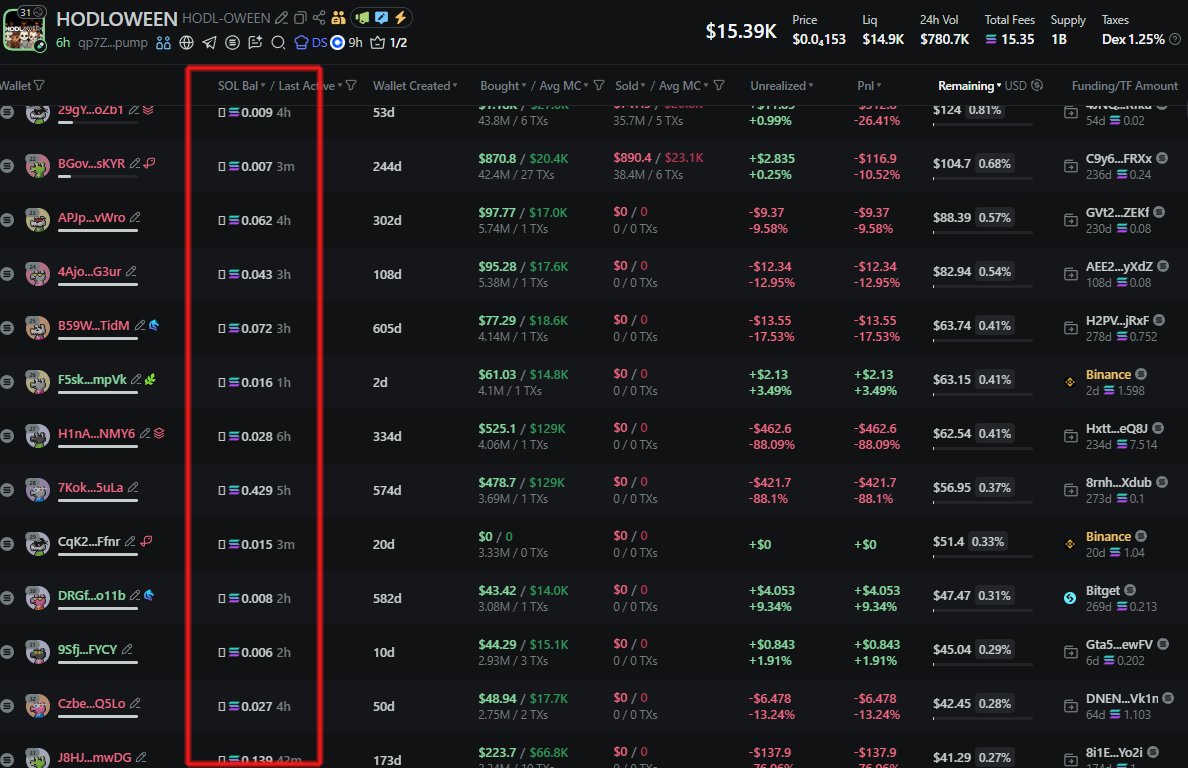Toggle the Wallet column filter funnel
Viewport: 1188px width, 768px height.
39,86
